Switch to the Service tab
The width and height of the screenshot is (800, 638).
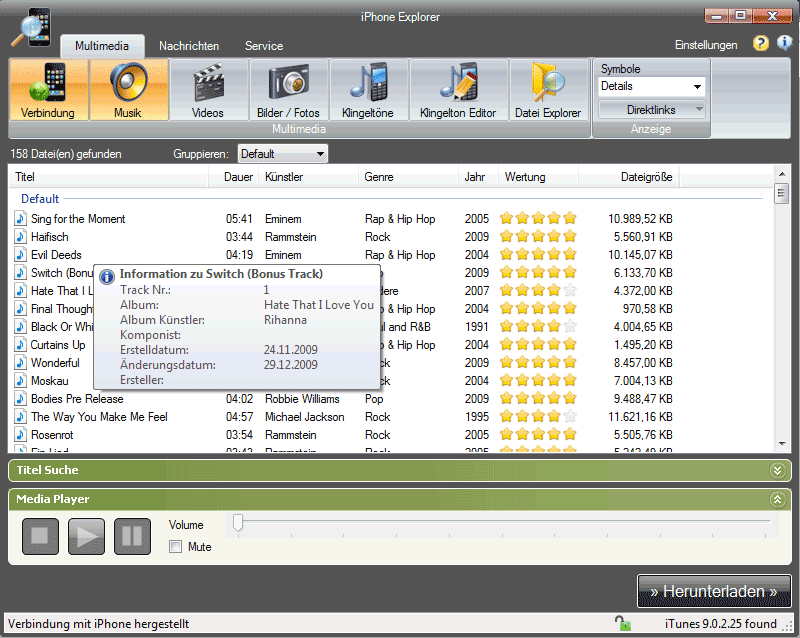pyautogui.click(x=264, y=46)
